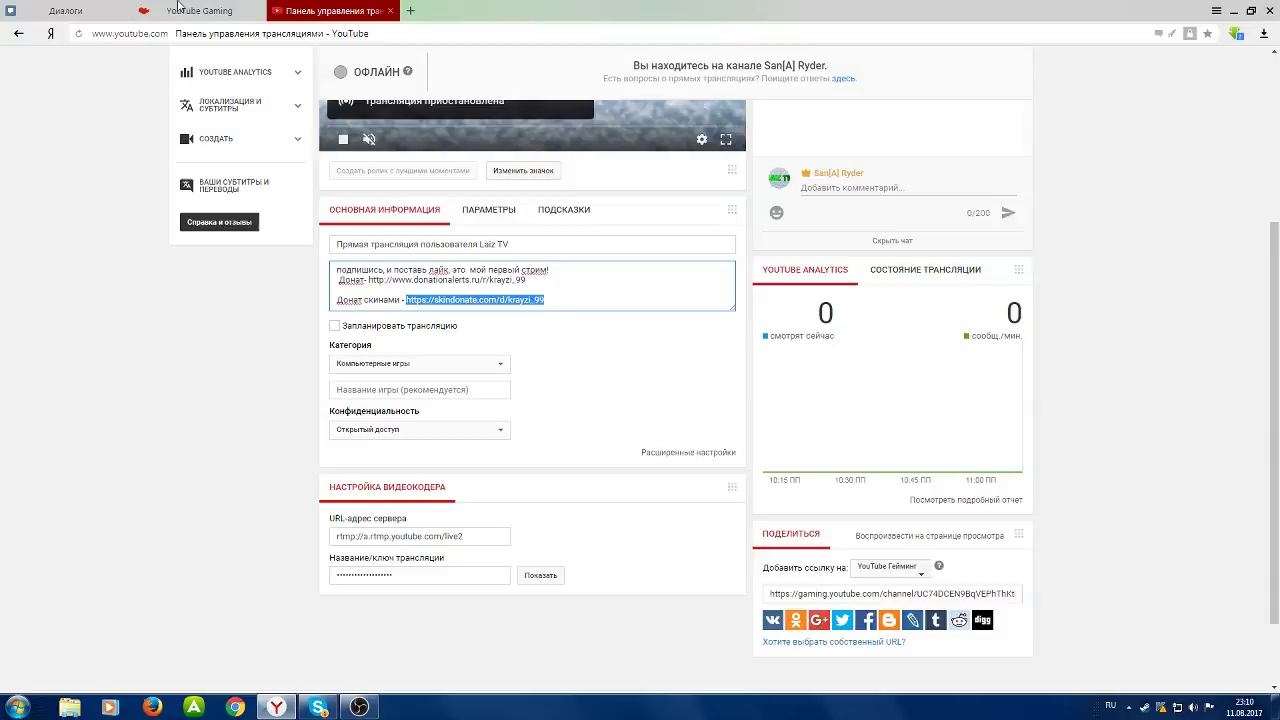The width and height of the screenshot is (1280, 720).
Task: Click help icon next to ОФЛАЙН status
Action: pyautogui.click(x=407, y=71)
